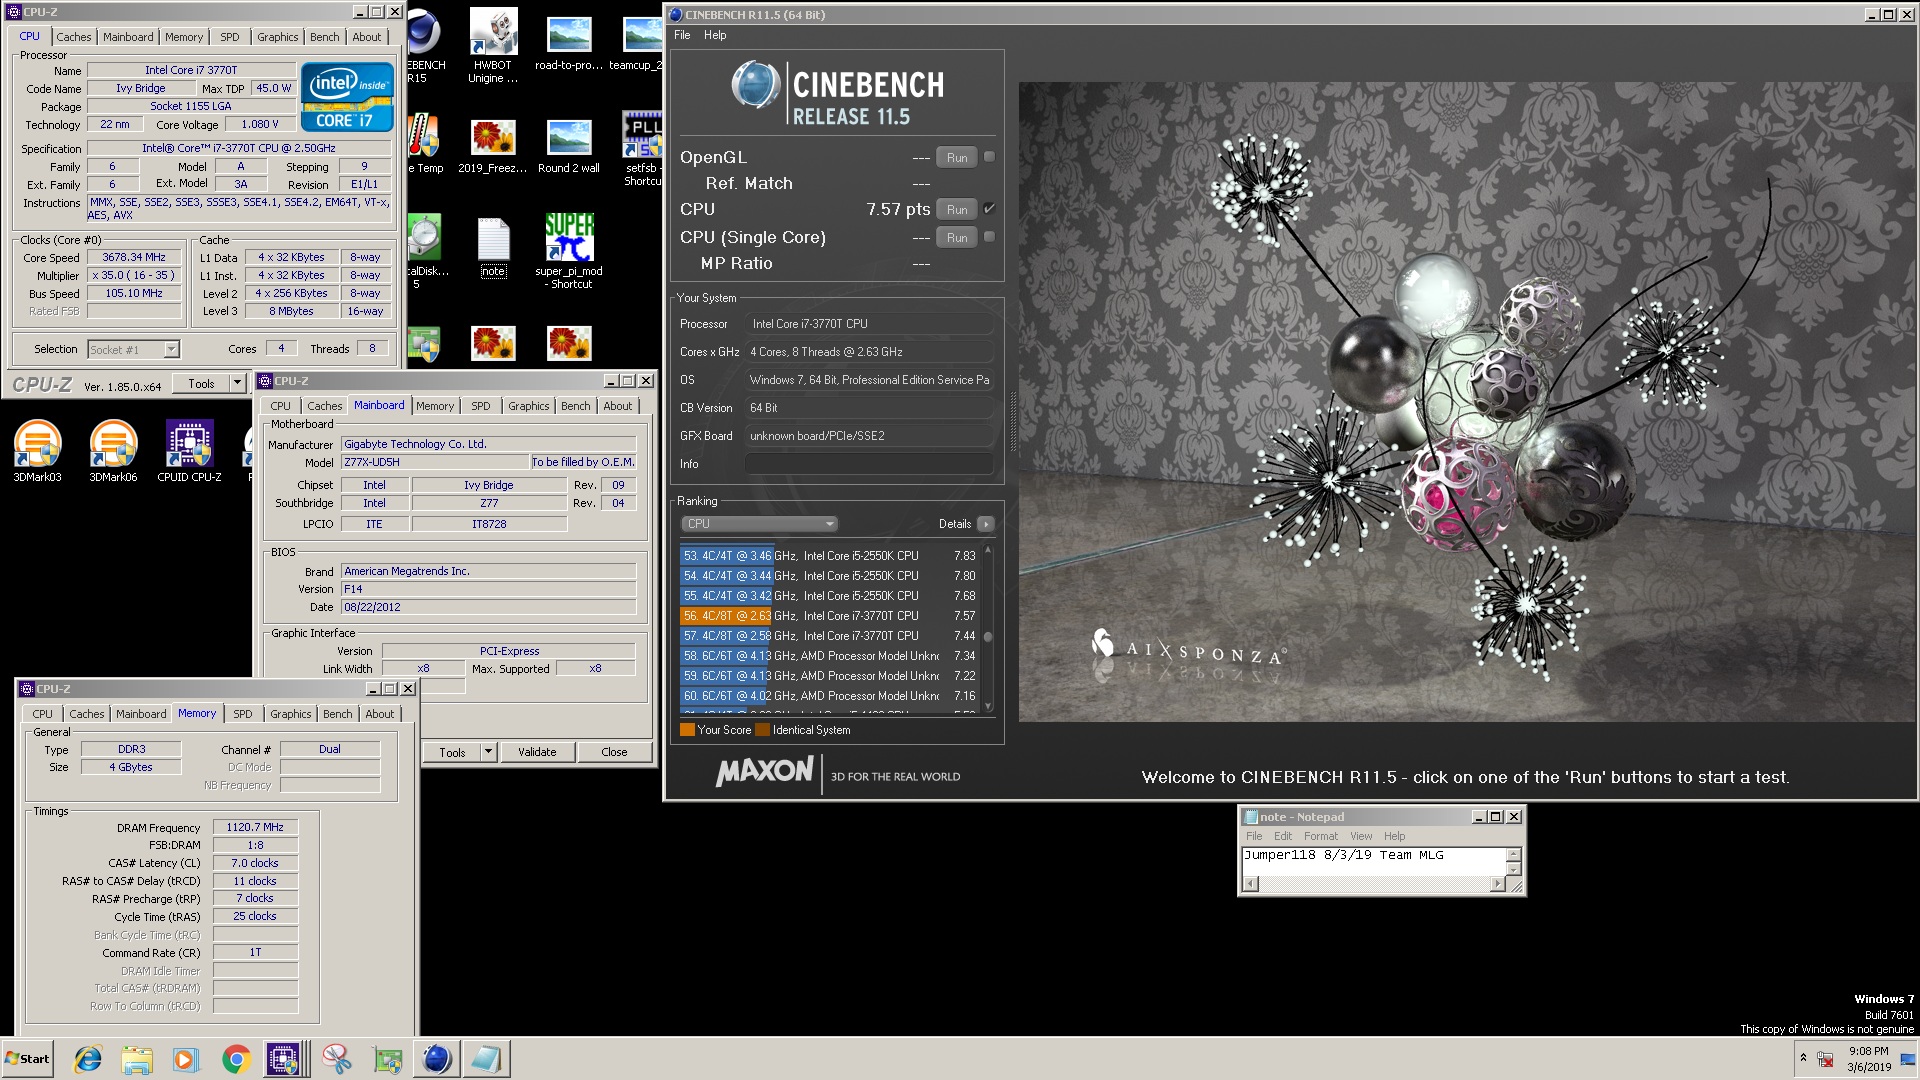Image resolution: width=1920 pixels, height=1080 pixels.
Task: Click the ranking list scroll-down arrow
Action: tap(988, 707)
